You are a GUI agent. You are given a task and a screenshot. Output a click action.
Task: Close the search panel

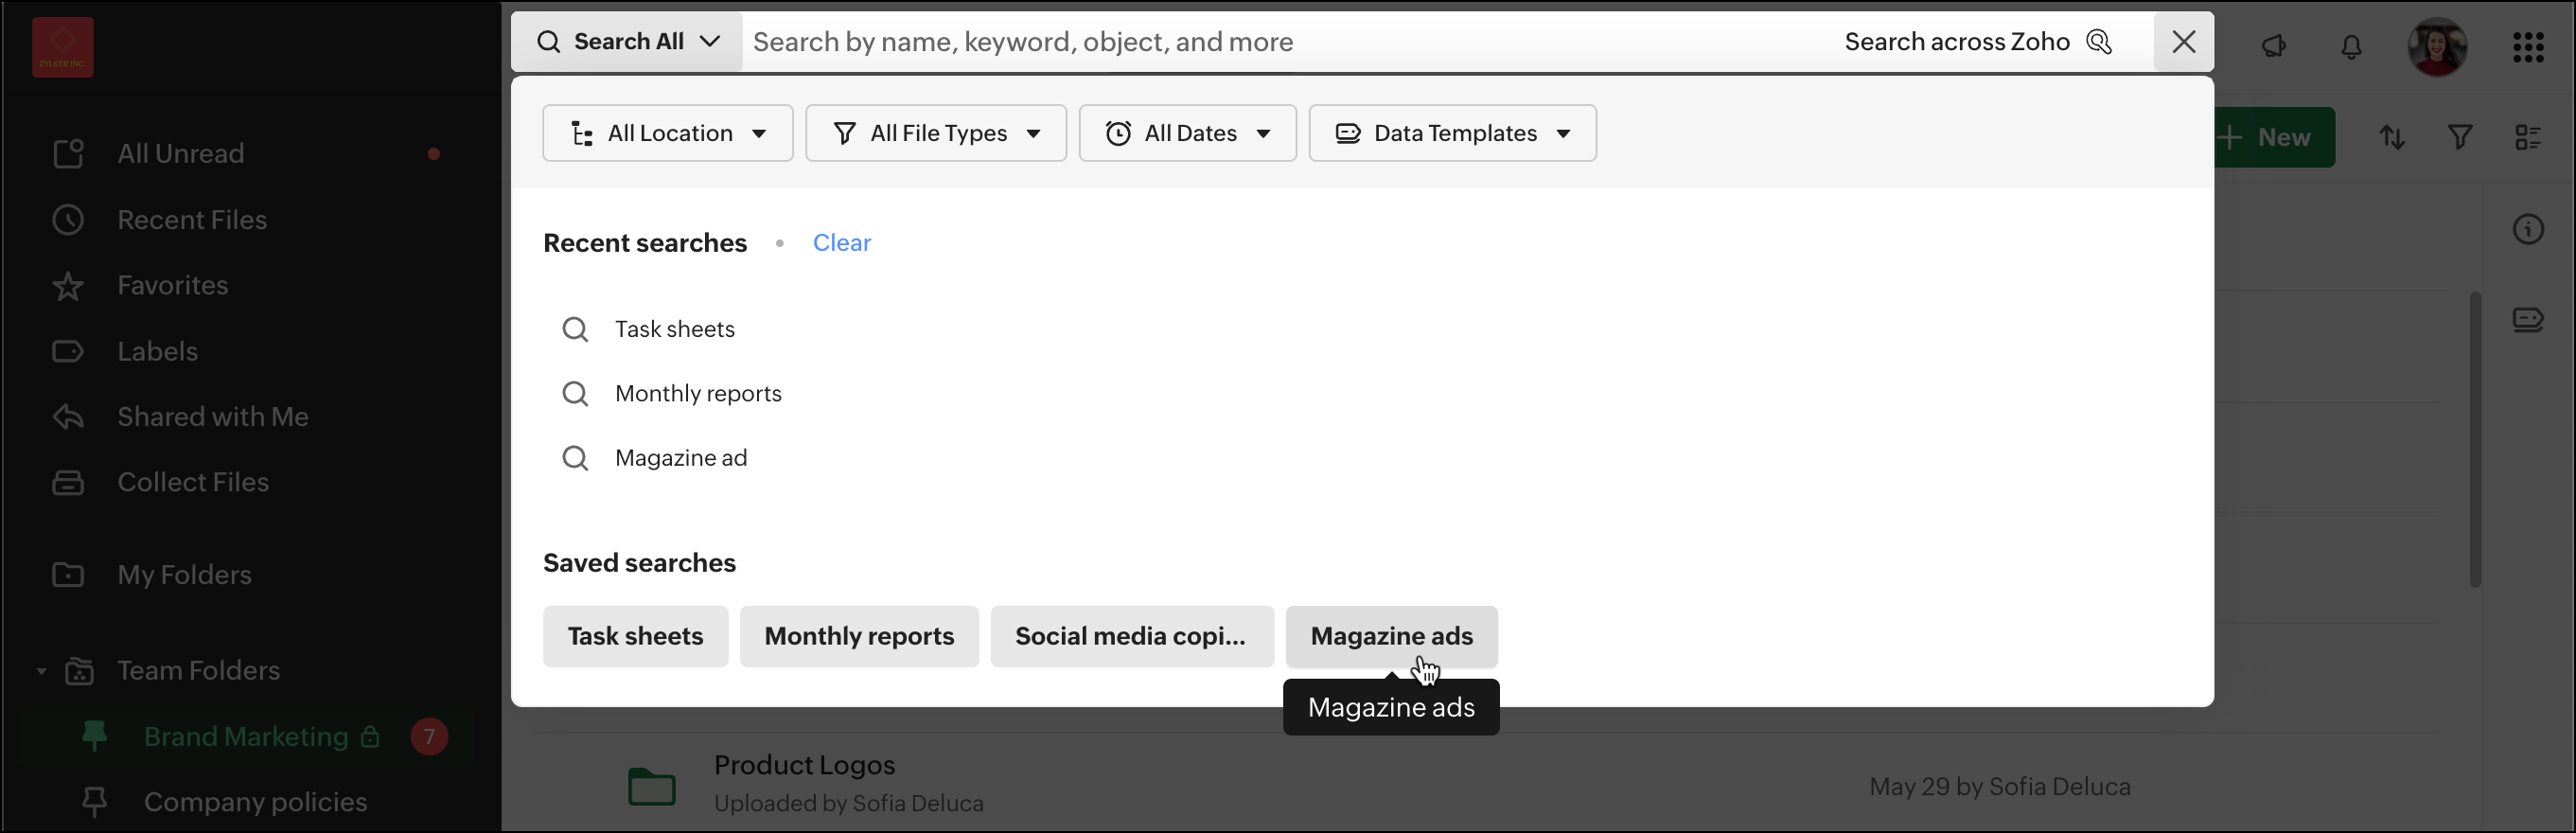coord(2184,42)
